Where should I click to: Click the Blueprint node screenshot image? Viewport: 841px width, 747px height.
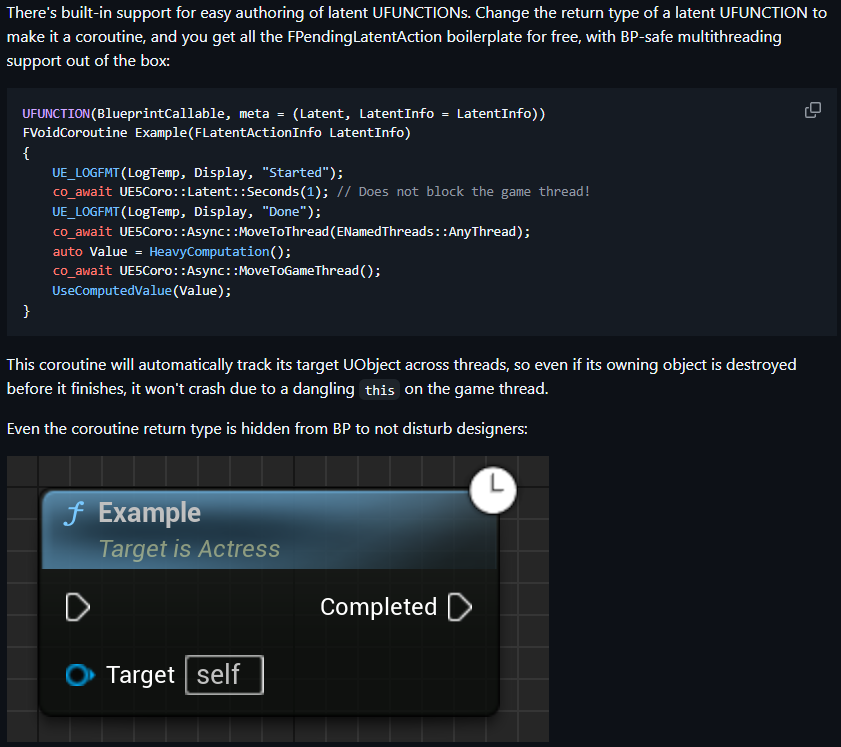pyautogui.click(x=278, y=598)
